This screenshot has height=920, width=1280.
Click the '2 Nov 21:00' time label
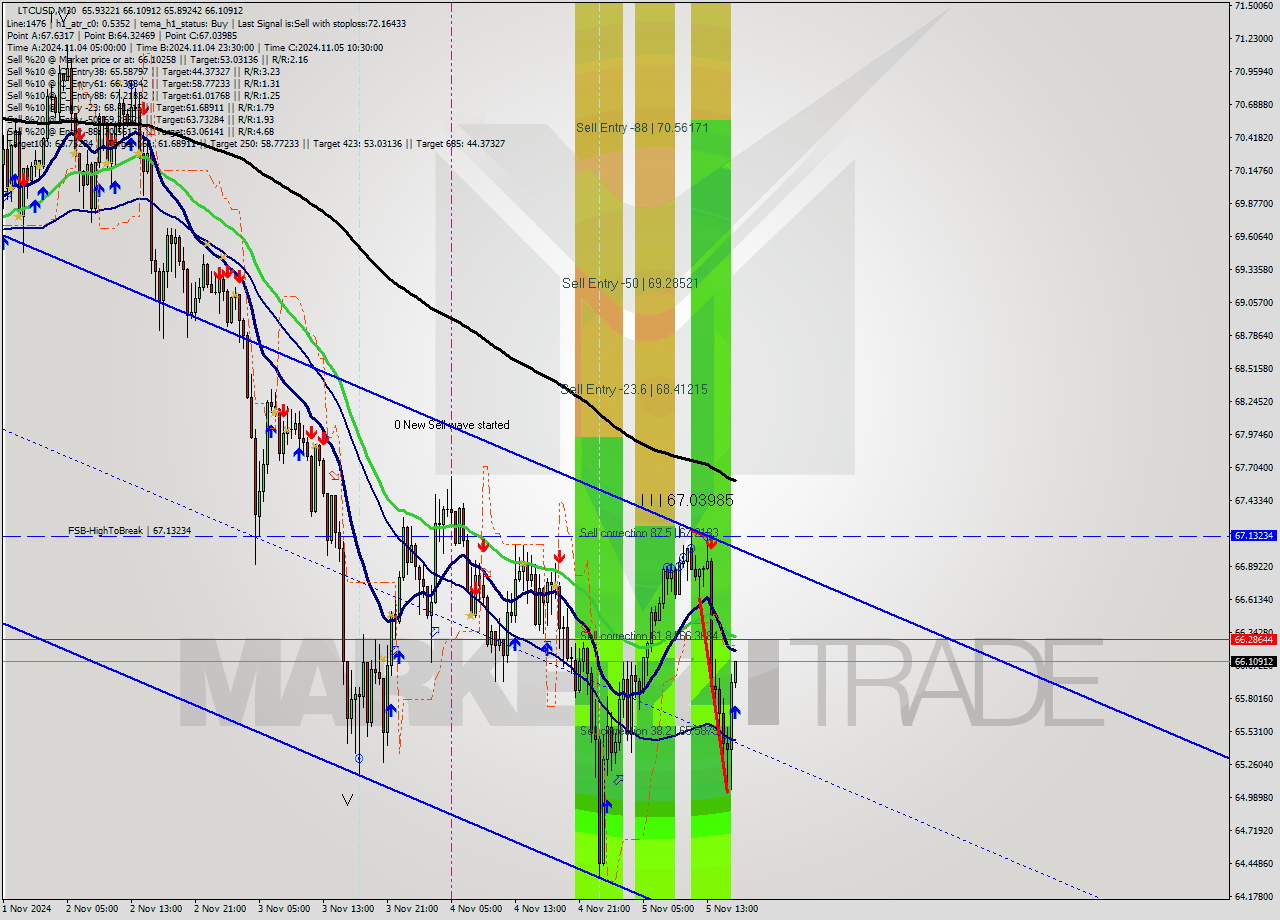tap(220, 909)
